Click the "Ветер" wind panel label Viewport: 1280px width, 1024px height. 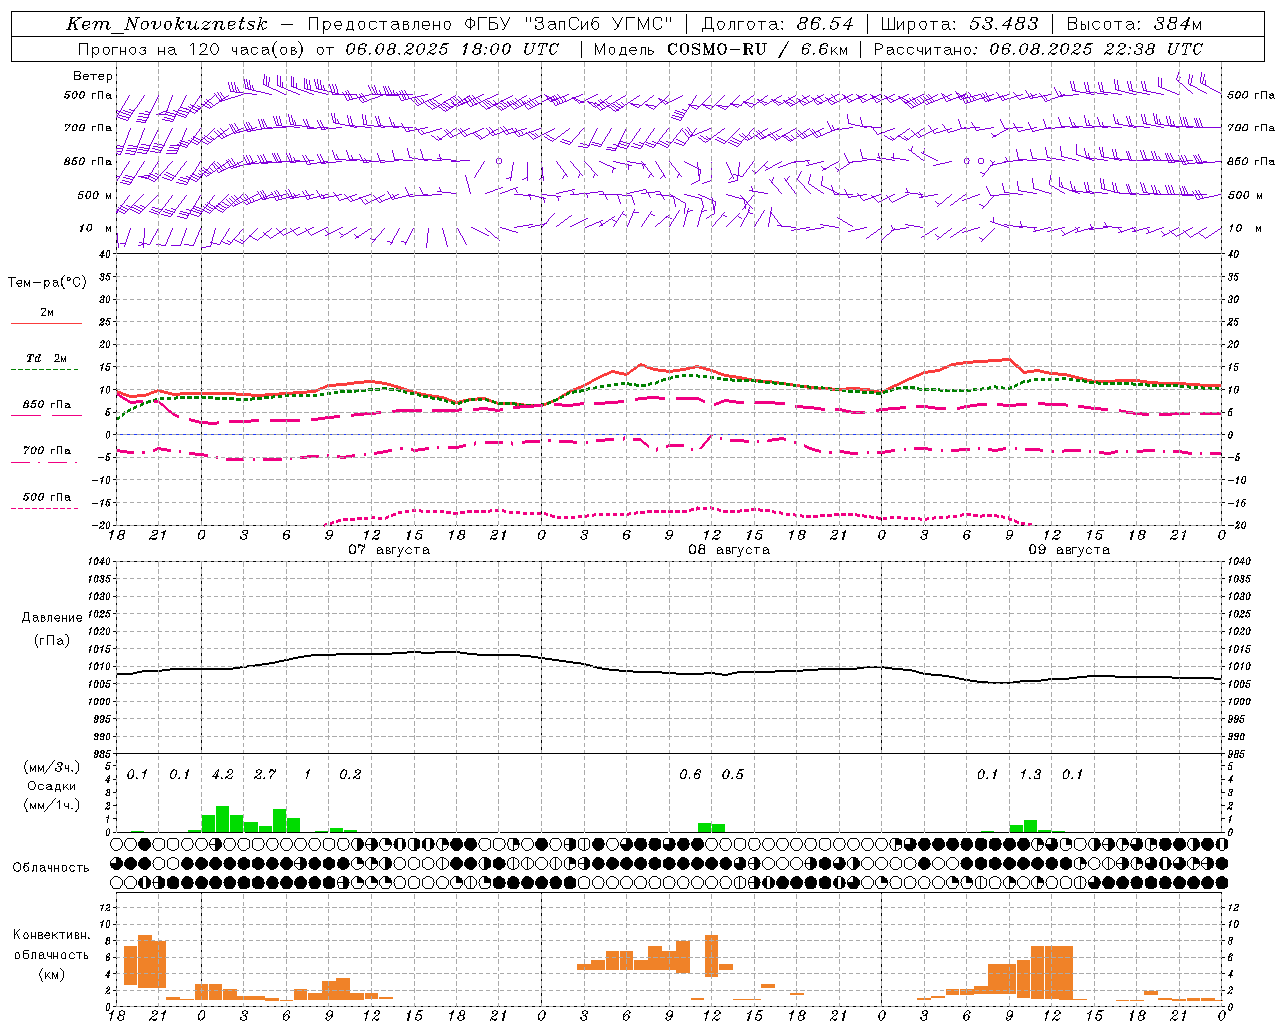(93, 76)
